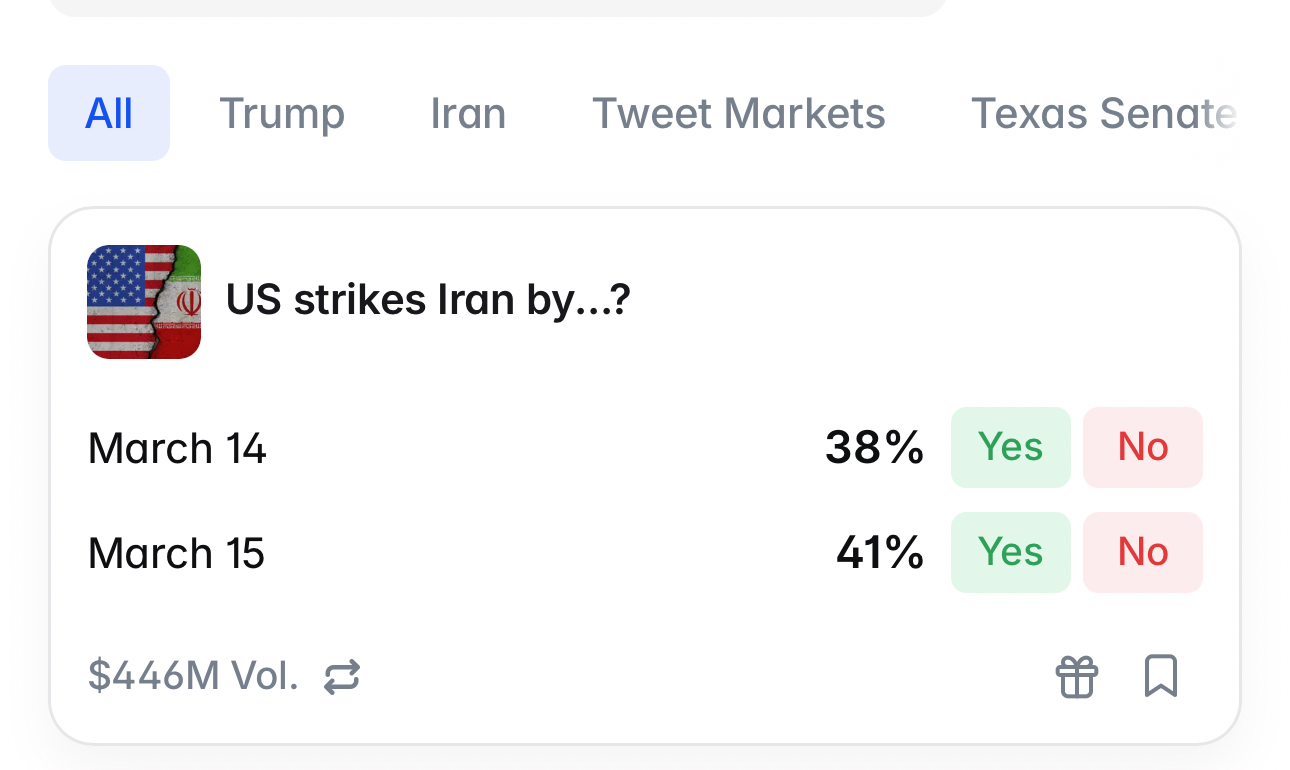Viewport: 1290px width, 770px height.
Task: Open the Iran category tab
Action: tap(468, 113)
